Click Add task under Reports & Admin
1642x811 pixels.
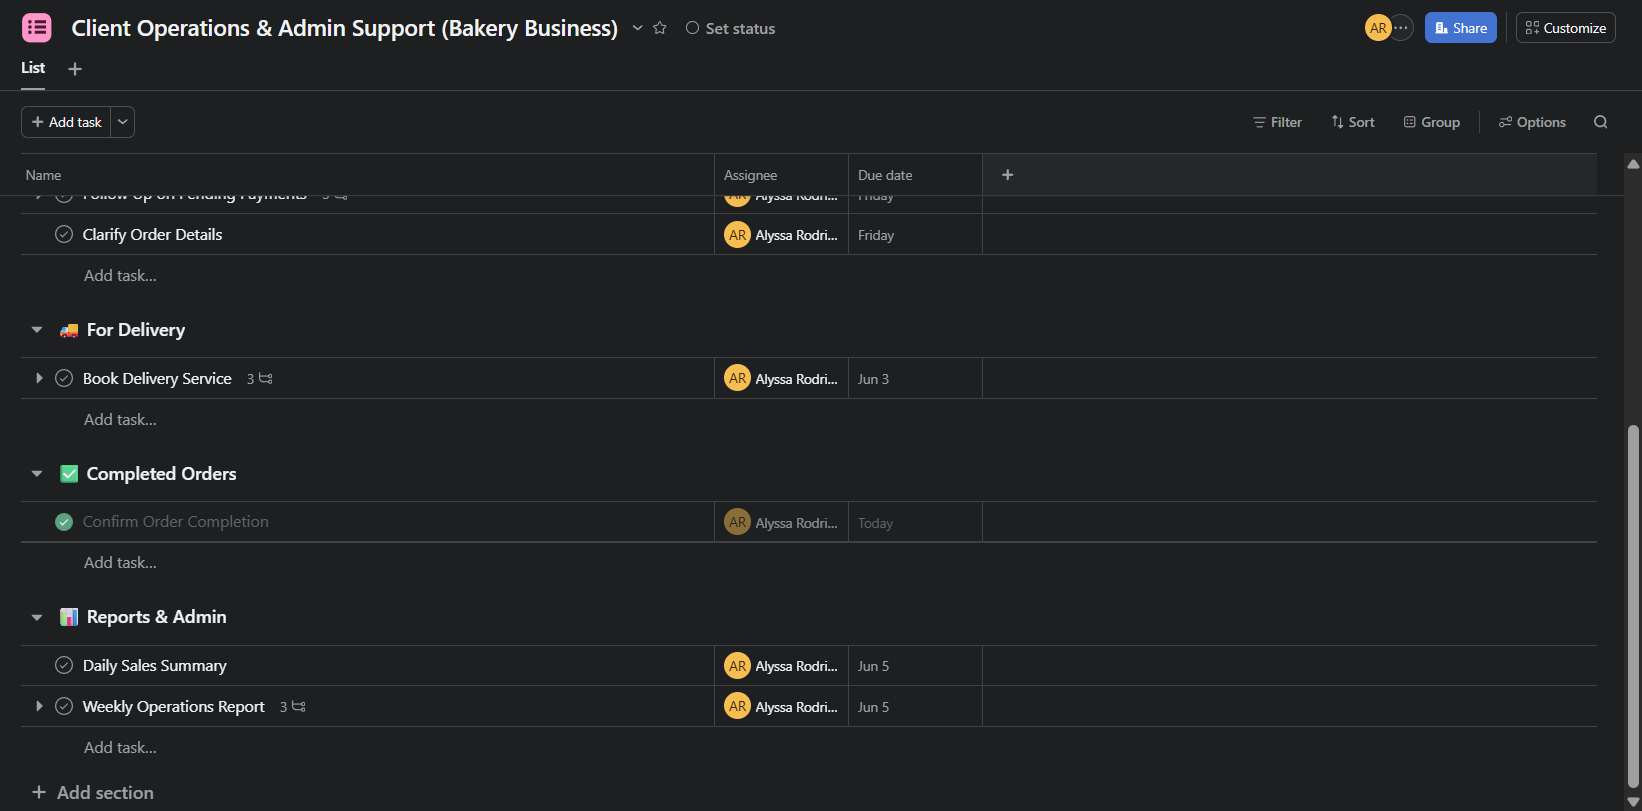tap(120, 747)
